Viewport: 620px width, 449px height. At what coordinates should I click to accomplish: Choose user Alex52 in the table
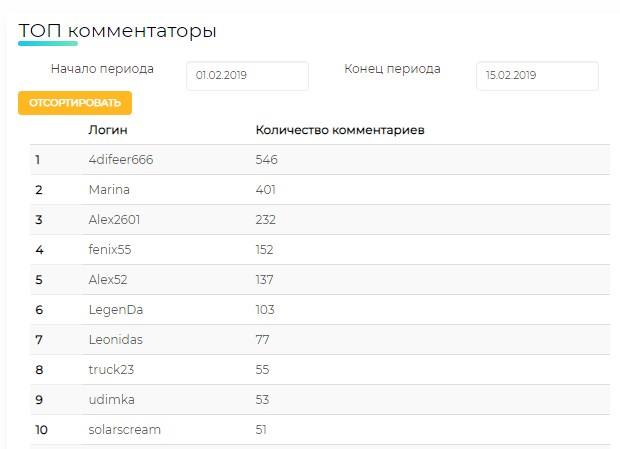click(108, 280)
